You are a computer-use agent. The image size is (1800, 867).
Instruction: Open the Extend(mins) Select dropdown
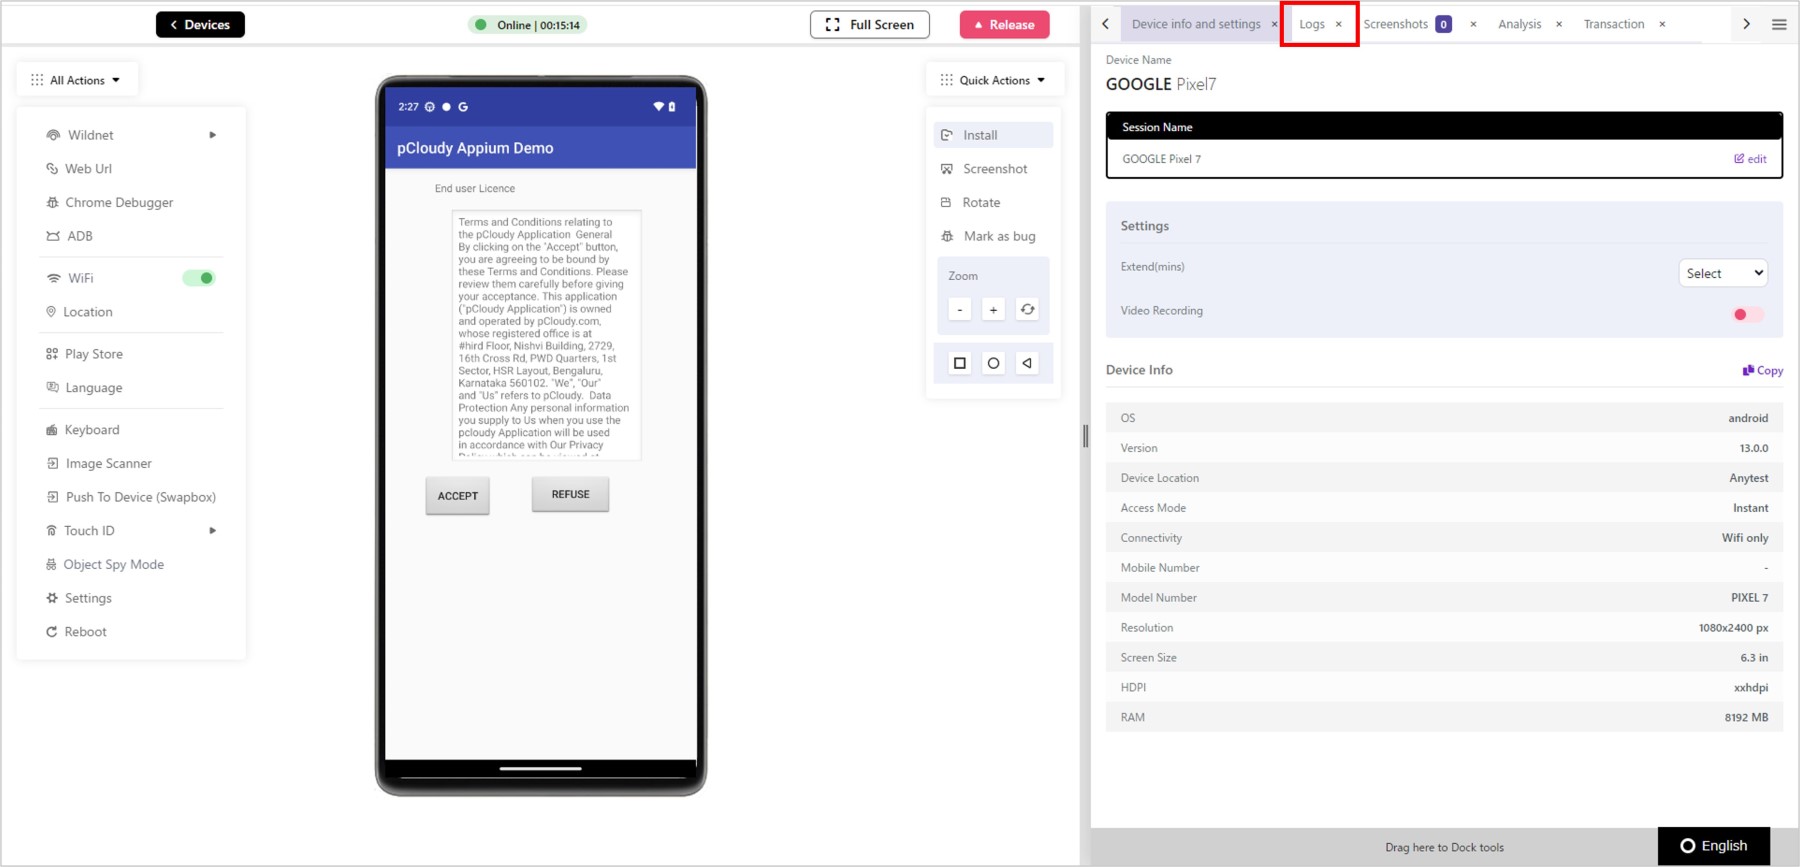pos(1723,273)
